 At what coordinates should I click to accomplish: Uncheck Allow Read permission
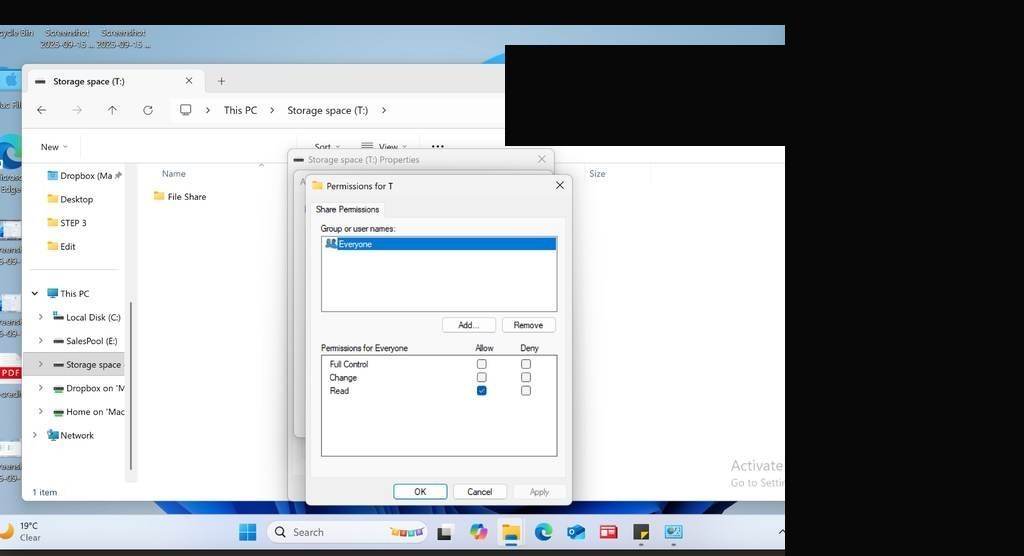pos(481,391)
